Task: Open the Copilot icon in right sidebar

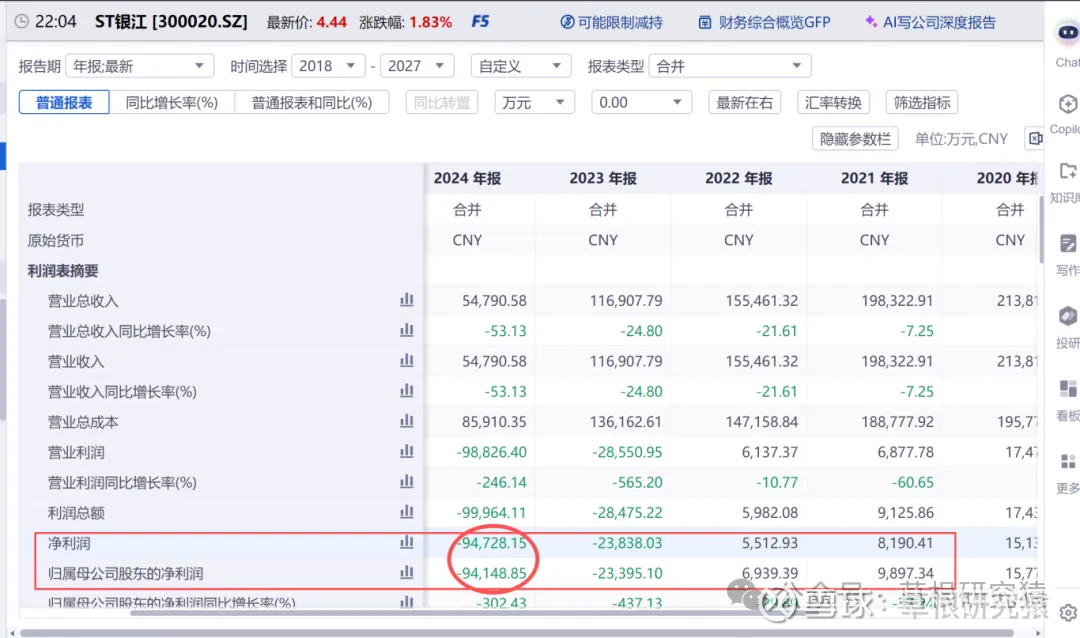Action: point(1067,105)
